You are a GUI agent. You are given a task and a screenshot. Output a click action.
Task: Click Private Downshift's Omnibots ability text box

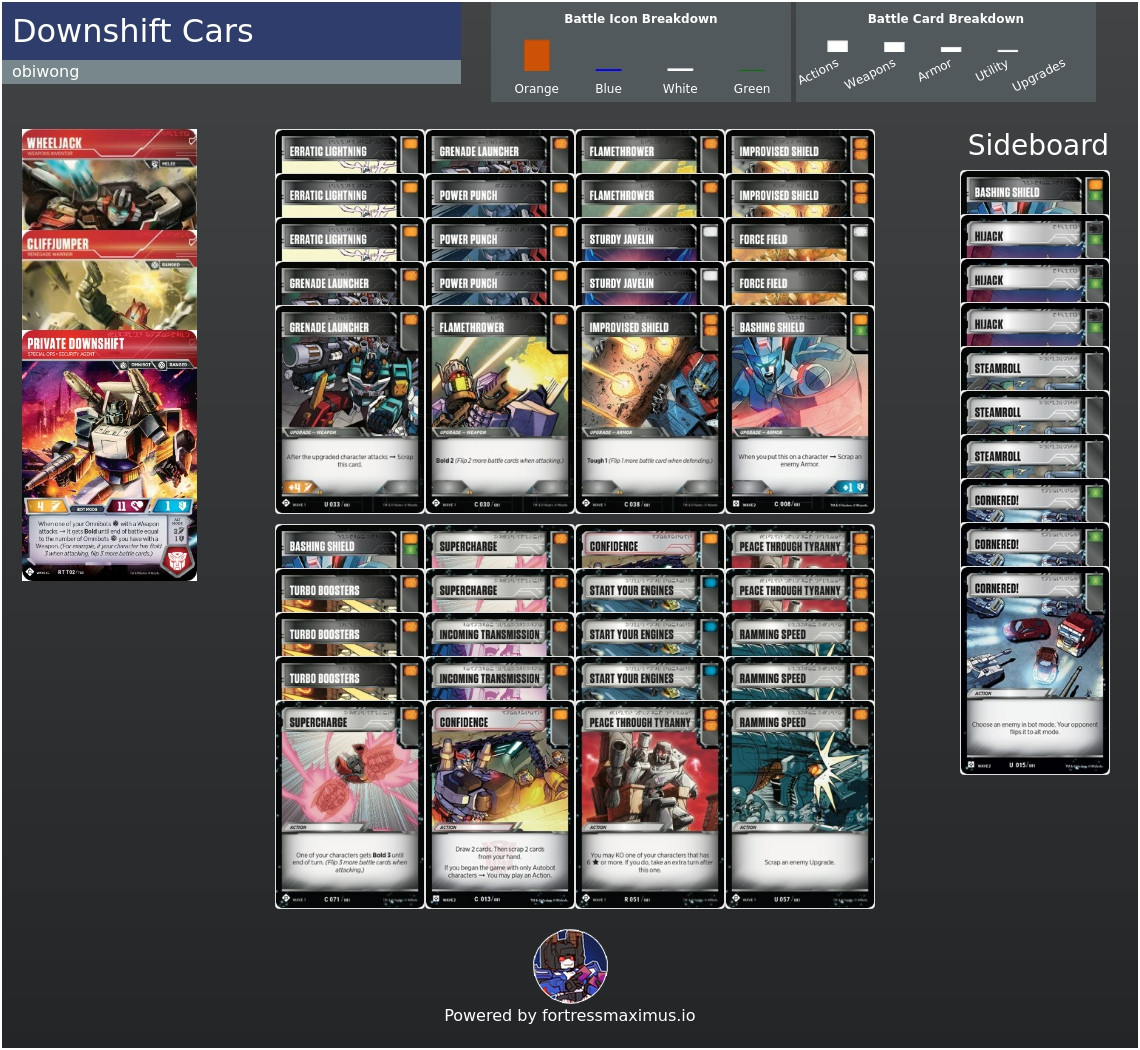click(97, 538)
